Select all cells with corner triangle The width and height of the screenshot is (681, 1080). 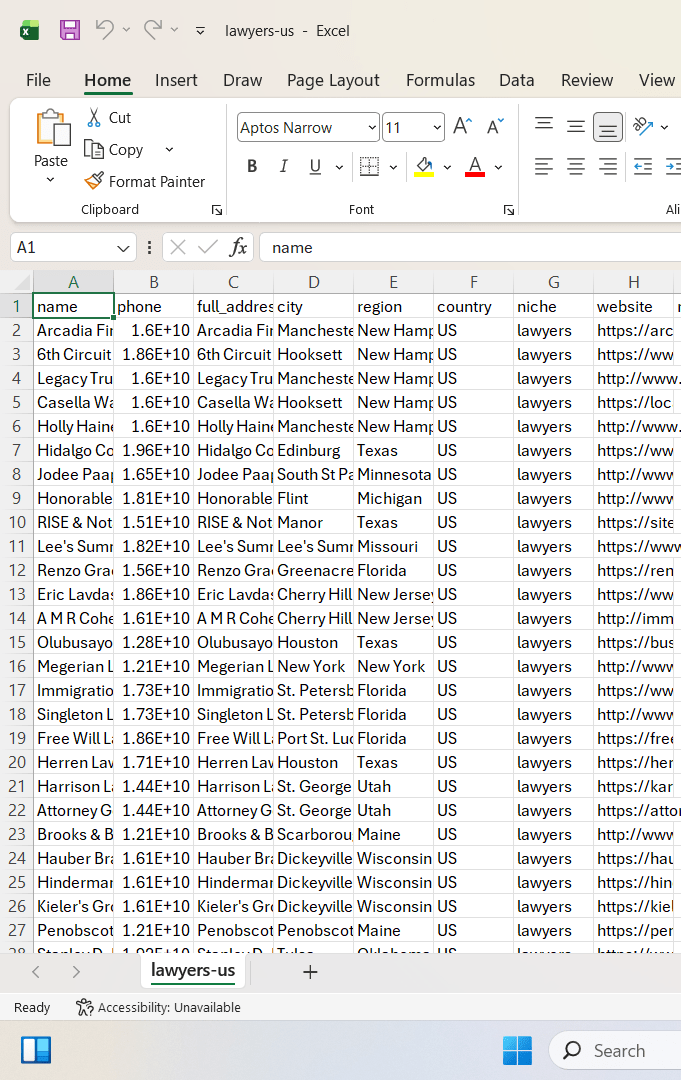pyautogui.click(x=23, y=282)
